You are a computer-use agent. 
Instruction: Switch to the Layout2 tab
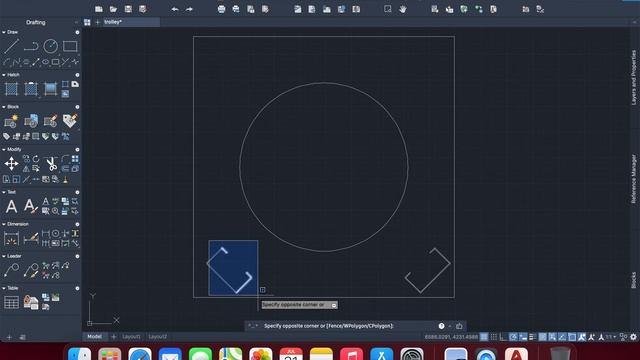(x=158, y=337)
